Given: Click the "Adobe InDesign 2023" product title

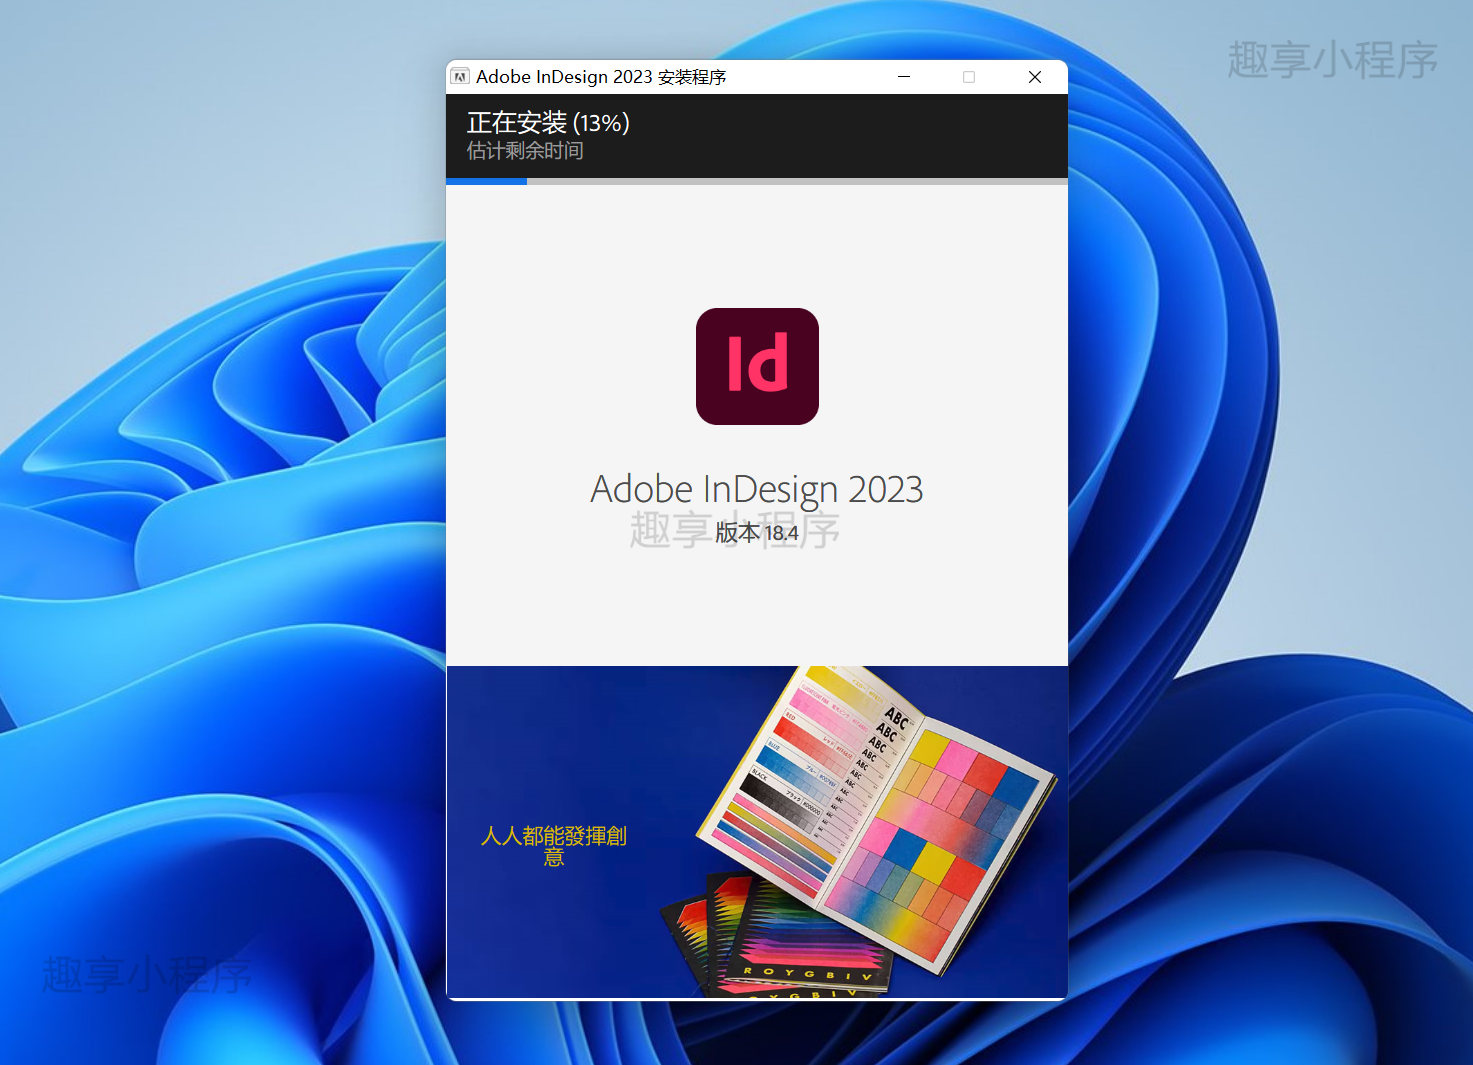Looking at the screenshot, I should click(x=757, y=490).
